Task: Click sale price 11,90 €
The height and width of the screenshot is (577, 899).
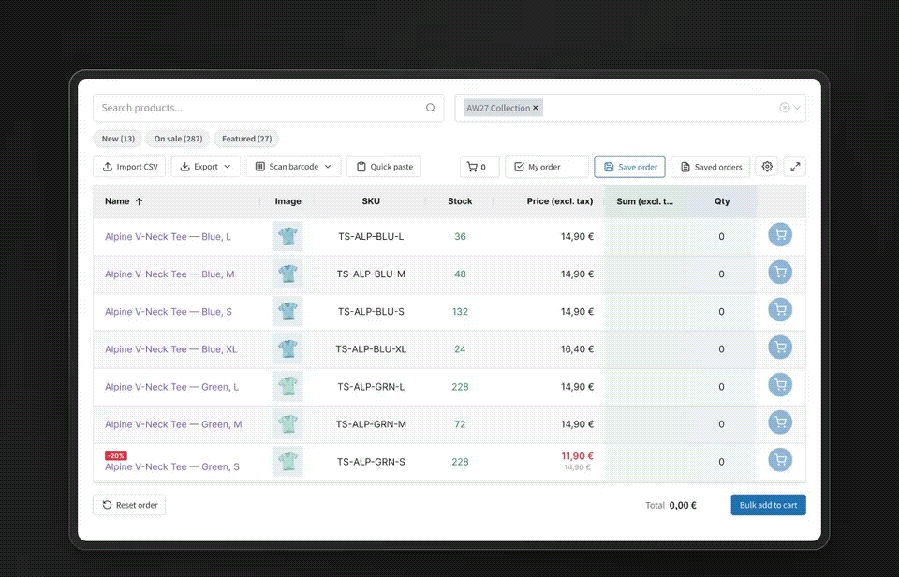Action: [x=577, y=456]
